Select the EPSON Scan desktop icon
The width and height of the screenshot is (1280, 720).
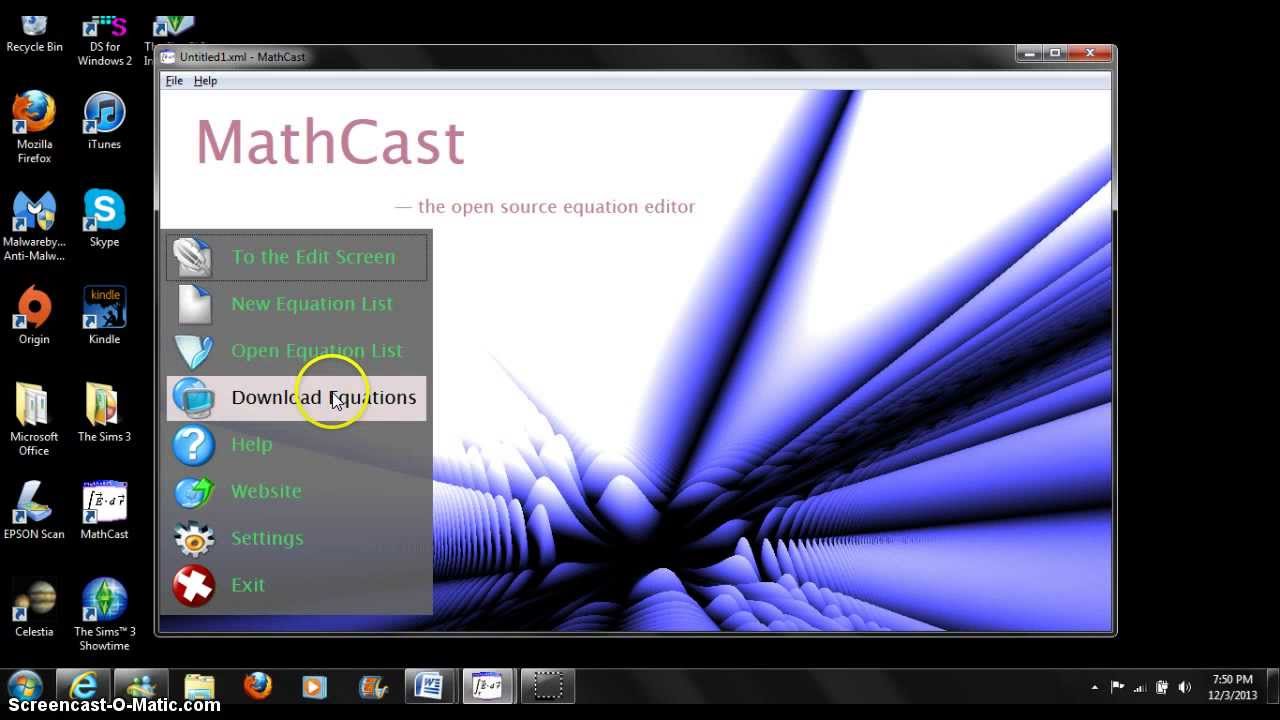(34, 511)
